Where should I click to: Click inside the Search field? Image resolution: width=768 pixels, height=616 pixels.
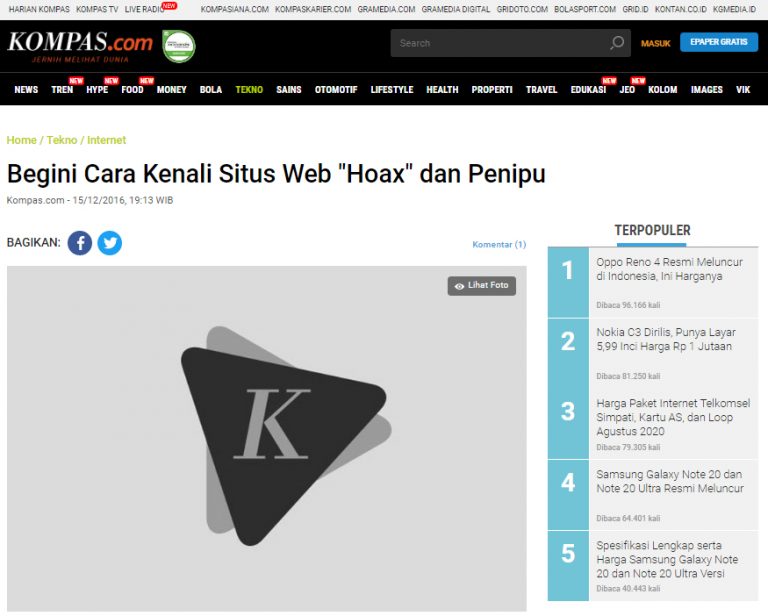click(x=500, y=43)
